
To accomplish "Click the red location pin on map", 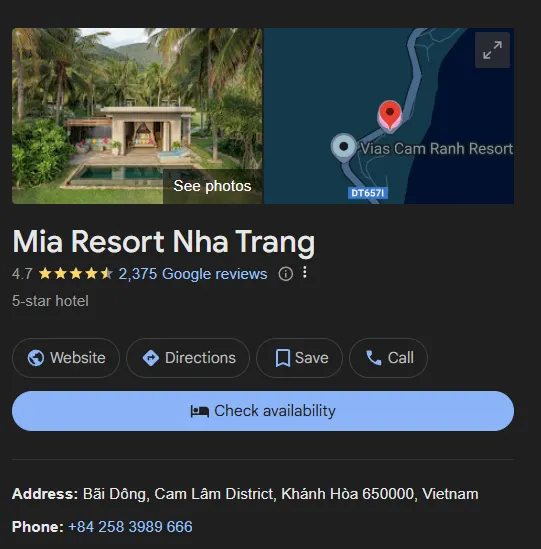I will (x=390, y=115).
